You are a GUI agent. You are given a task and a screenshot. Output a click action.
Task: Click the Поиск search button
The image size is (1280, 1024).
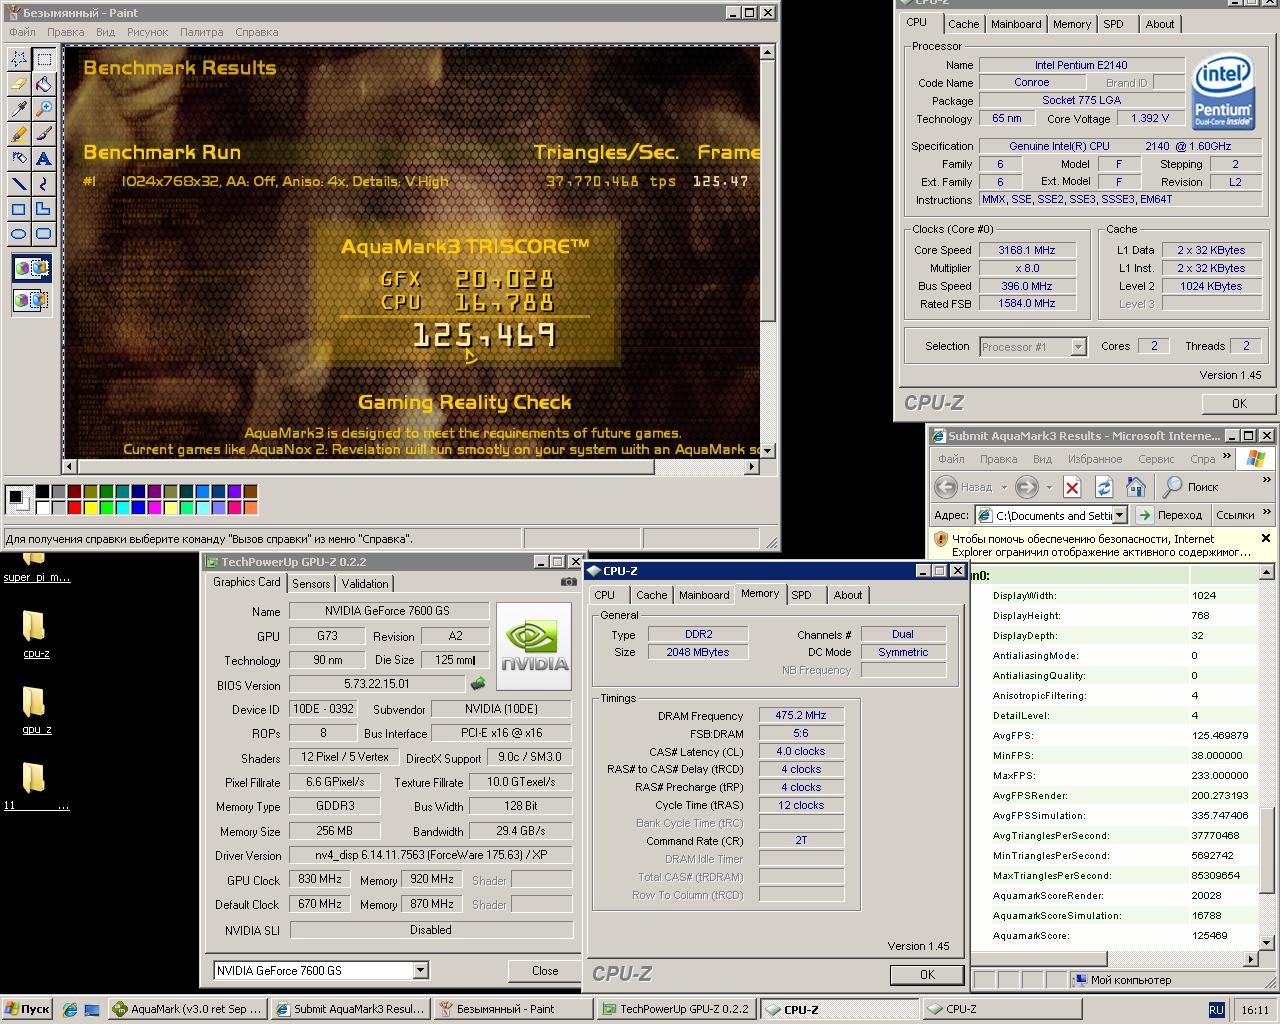click(1190, 487)
